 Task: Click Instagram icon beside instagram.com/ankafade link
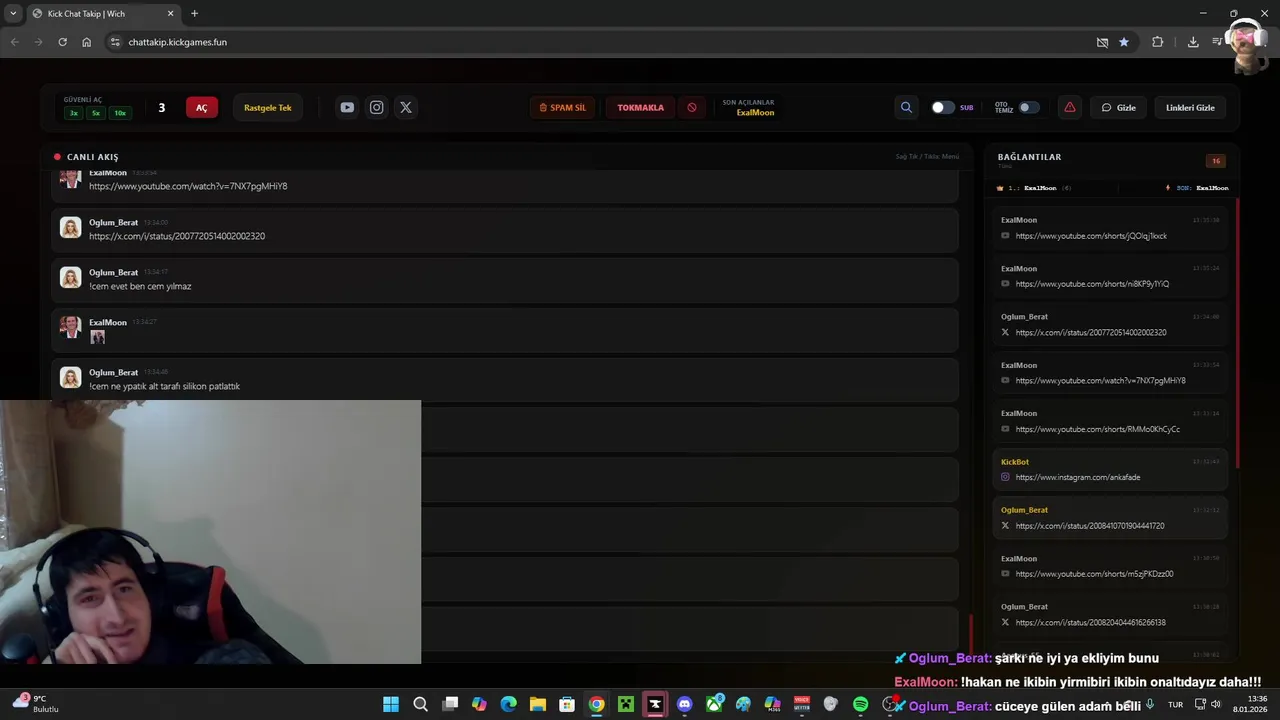(1005, 477)
